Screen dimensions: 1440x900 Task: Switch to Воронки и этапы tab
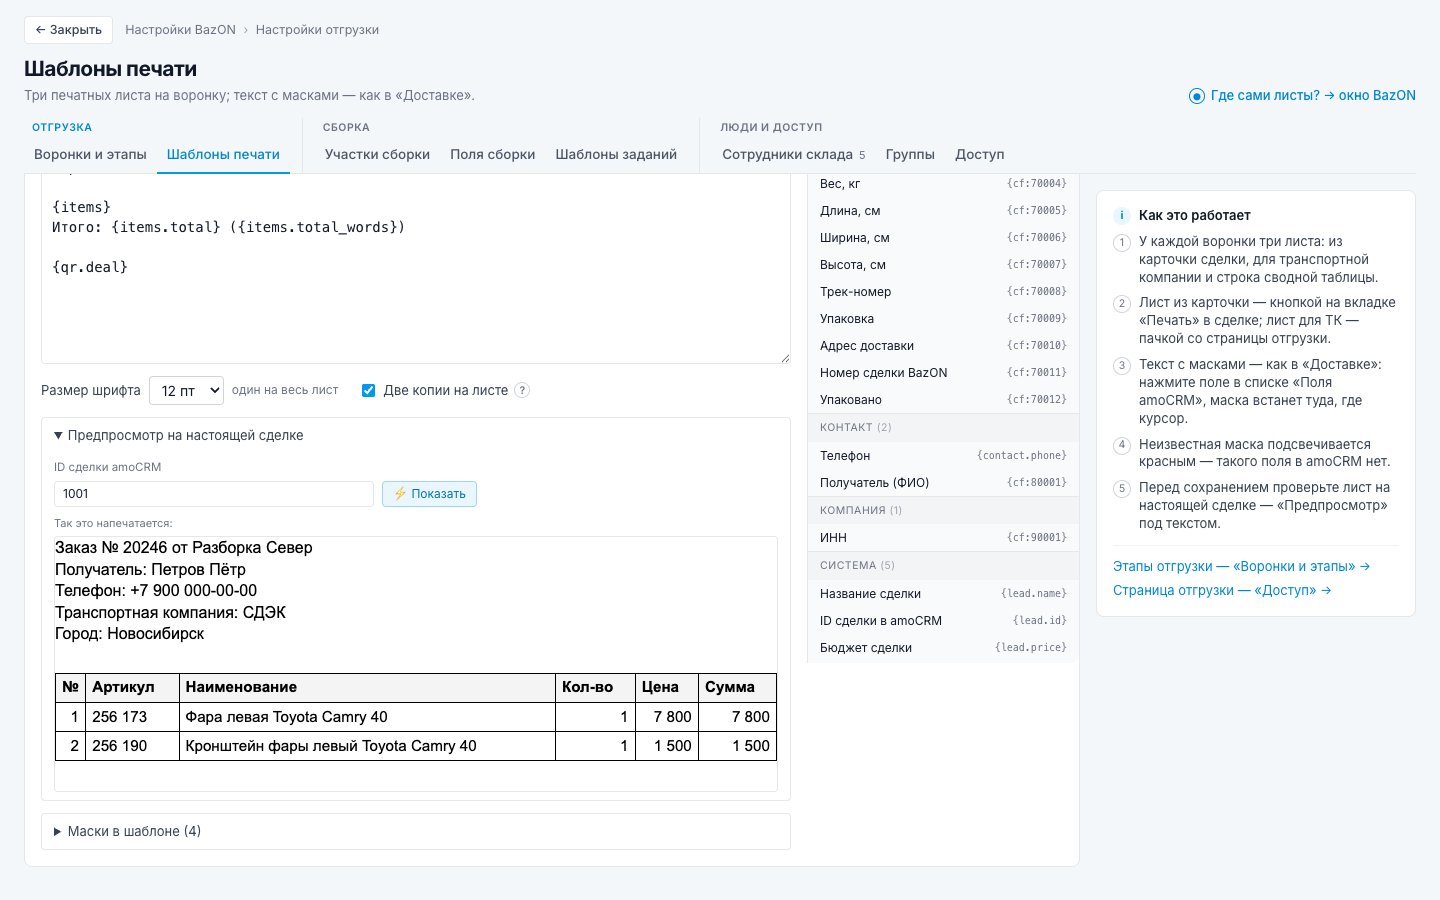click(x=90, y=154)
